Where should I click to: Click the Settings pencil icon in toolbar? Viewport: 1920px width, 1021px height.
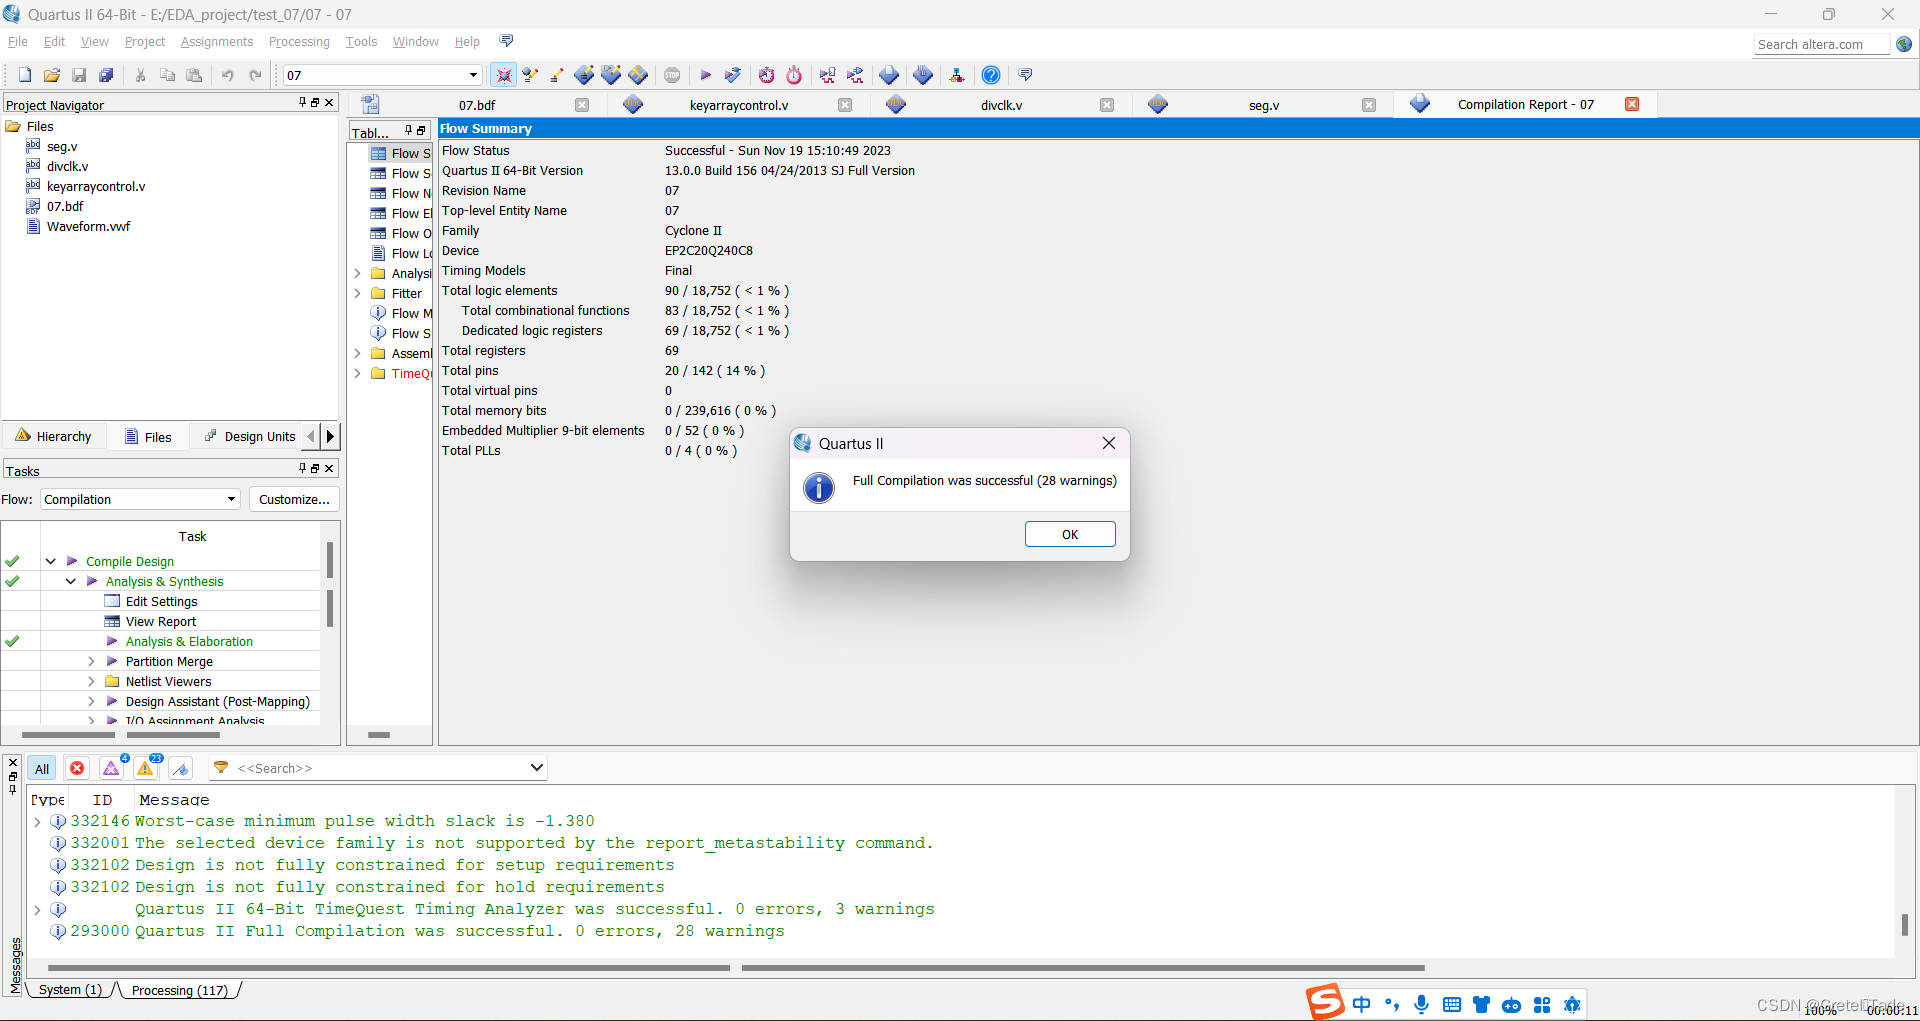[x=557, y=75]
